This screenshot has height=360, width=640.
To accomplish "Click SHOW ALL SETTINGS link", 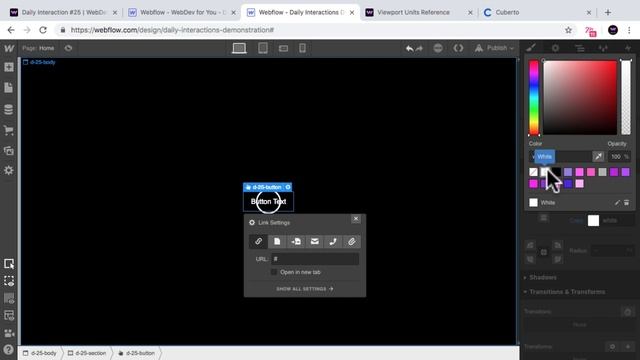I will coord(305,289).
